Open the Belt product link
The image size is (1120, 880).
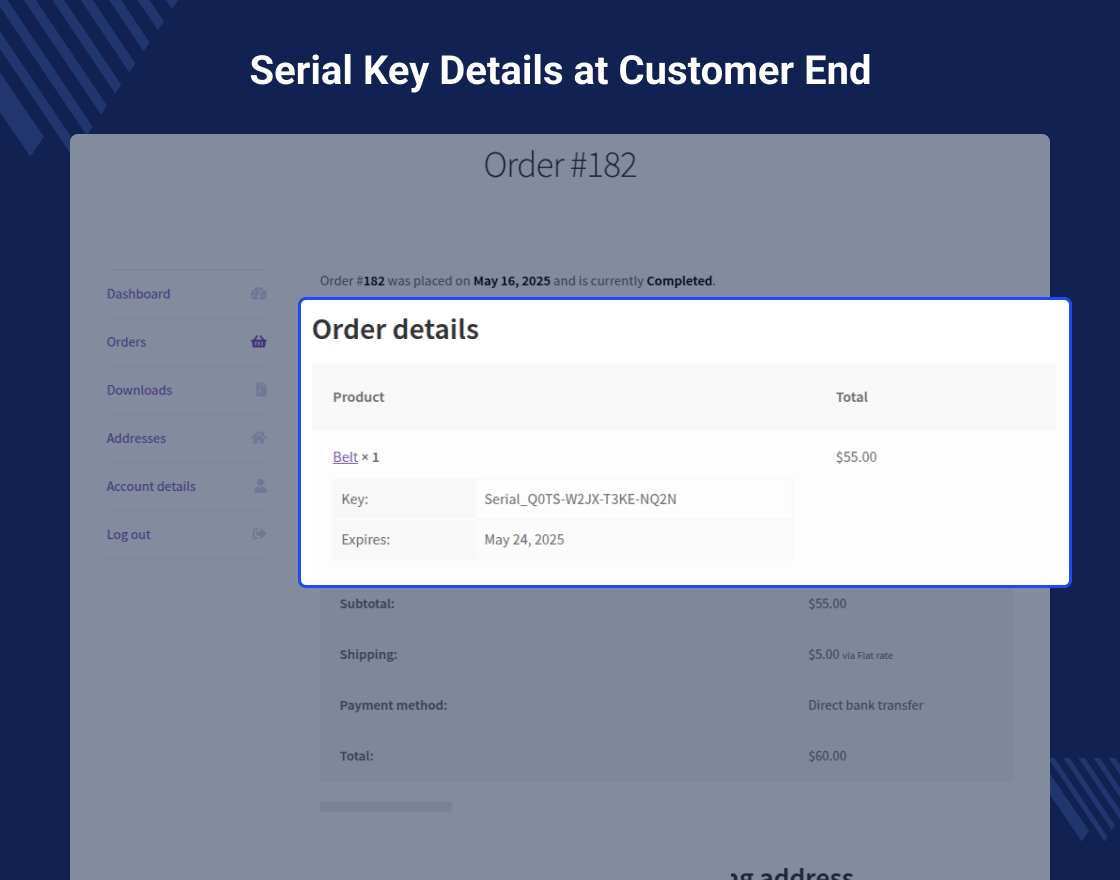click(x=345, y=457)
